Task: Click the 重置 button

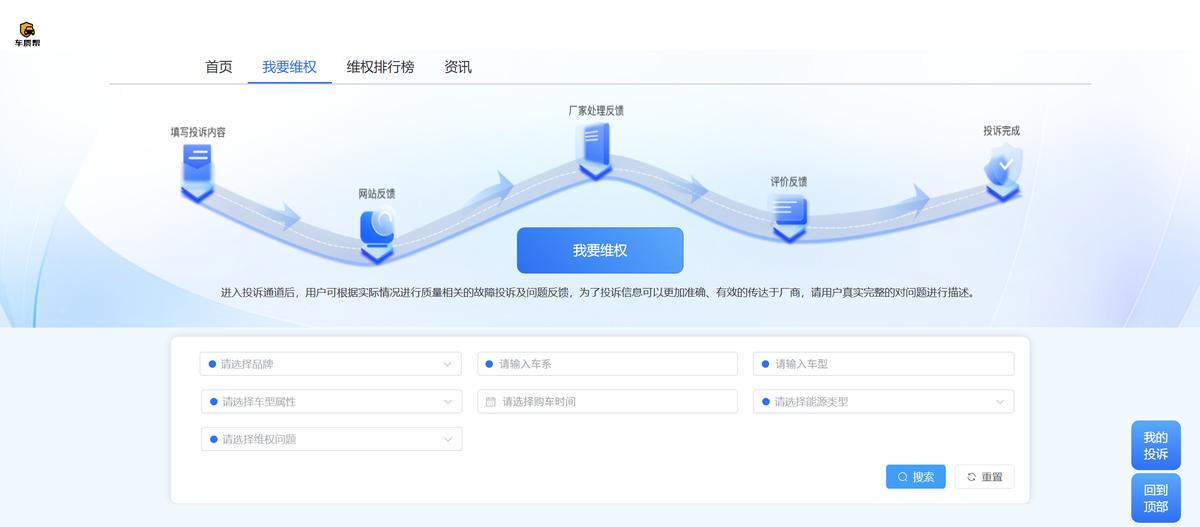Action: click(984, 477)
